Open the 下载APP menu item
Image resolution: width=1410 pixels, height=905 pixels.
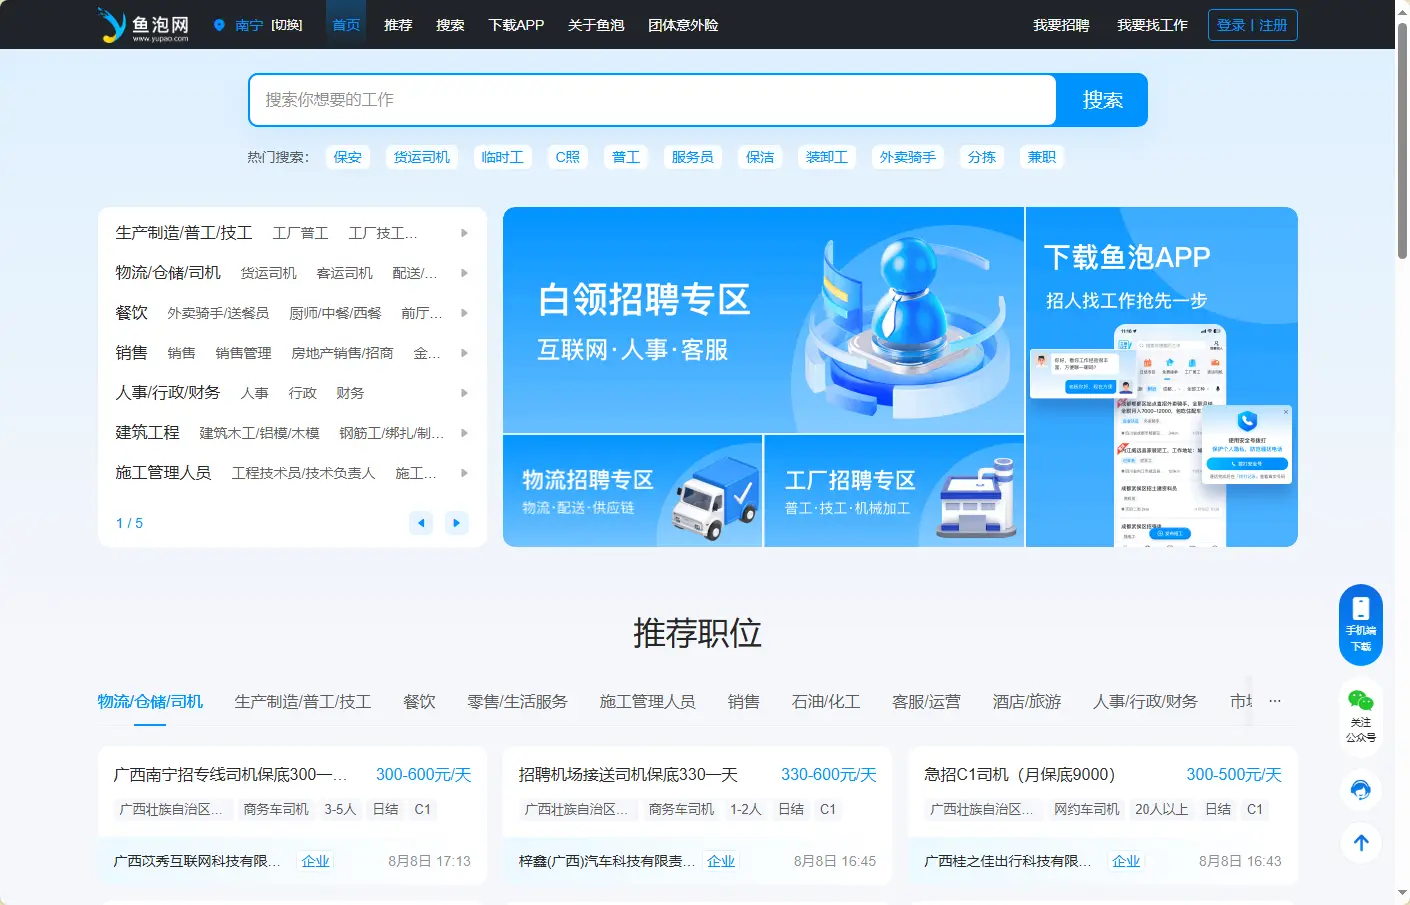516,25
